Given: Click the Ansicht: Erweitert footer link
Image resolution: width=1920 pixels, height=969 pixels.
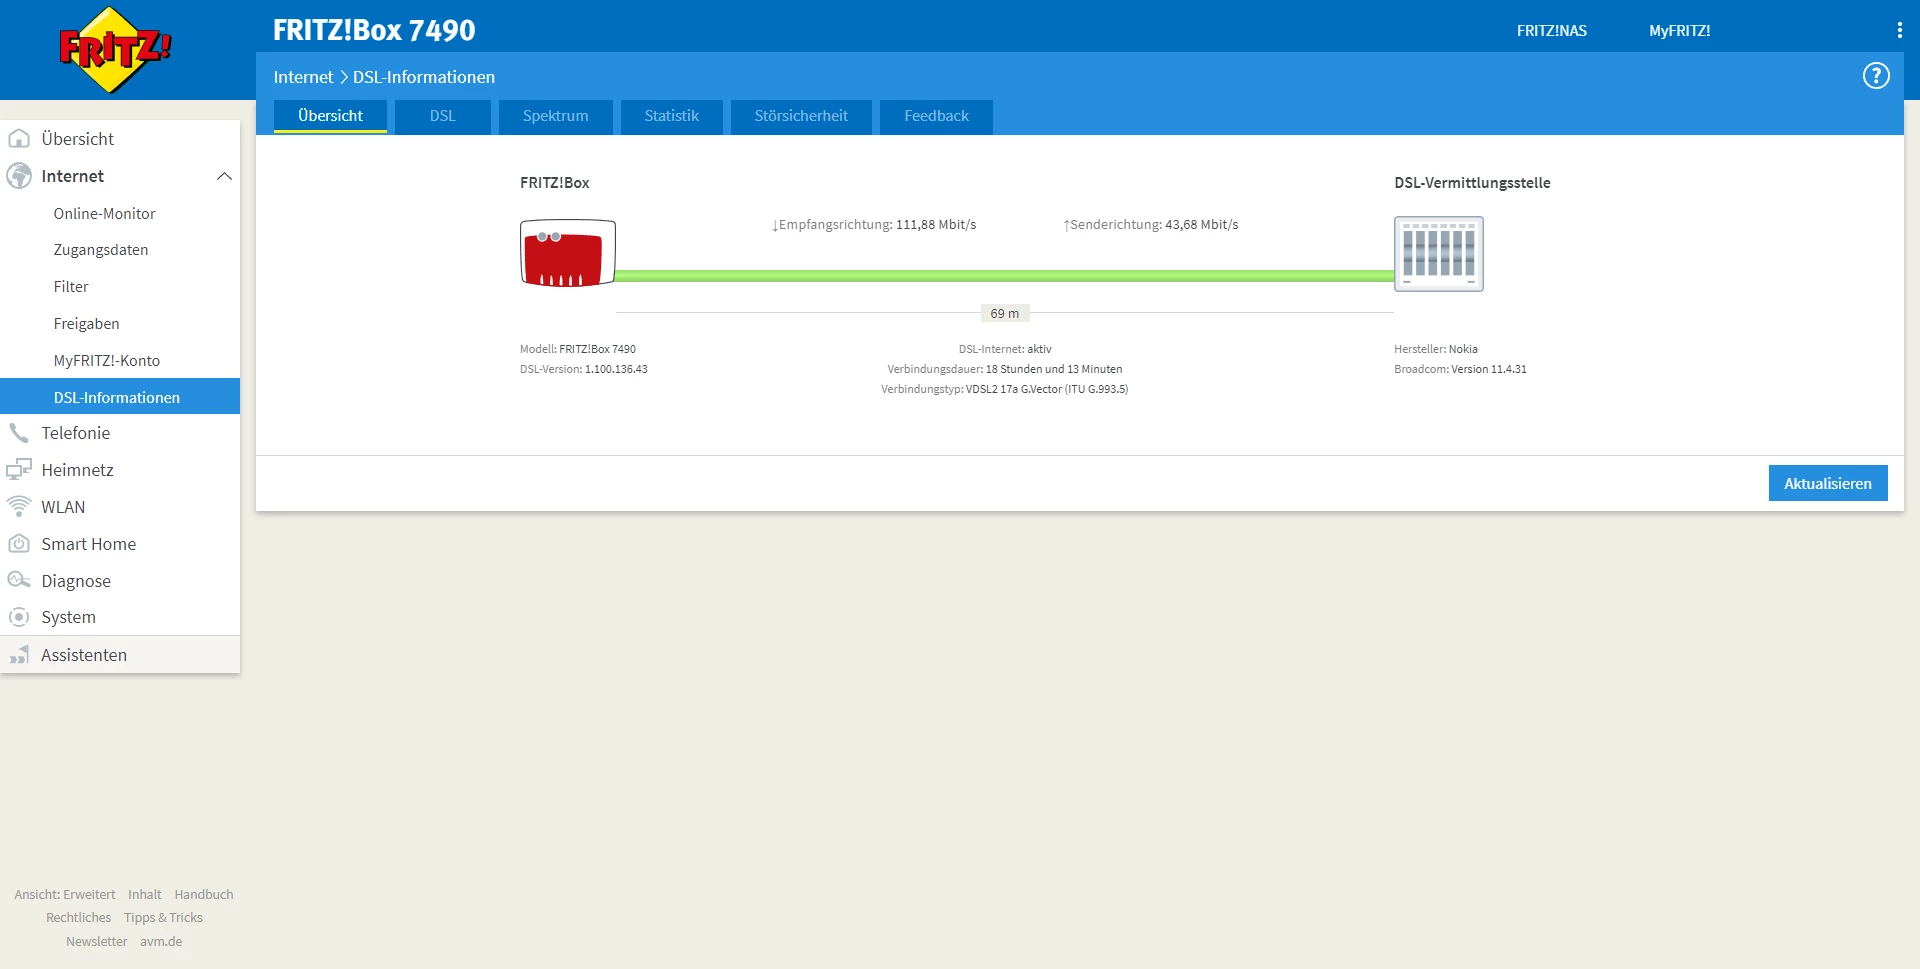Looking at the screenshot, I should pyautogui.click(x=65, y=895).
